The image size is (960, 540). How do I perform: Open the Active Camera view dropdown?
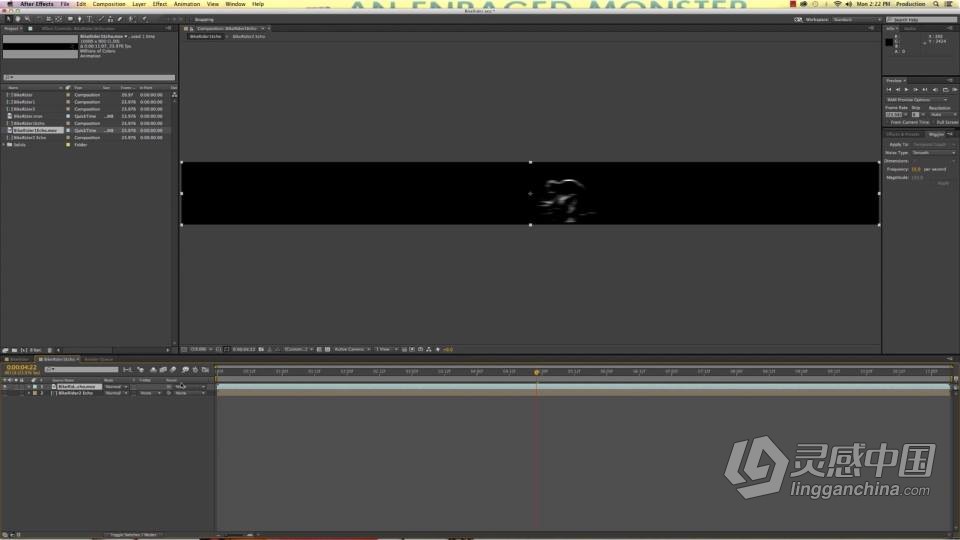pos(352,350)
